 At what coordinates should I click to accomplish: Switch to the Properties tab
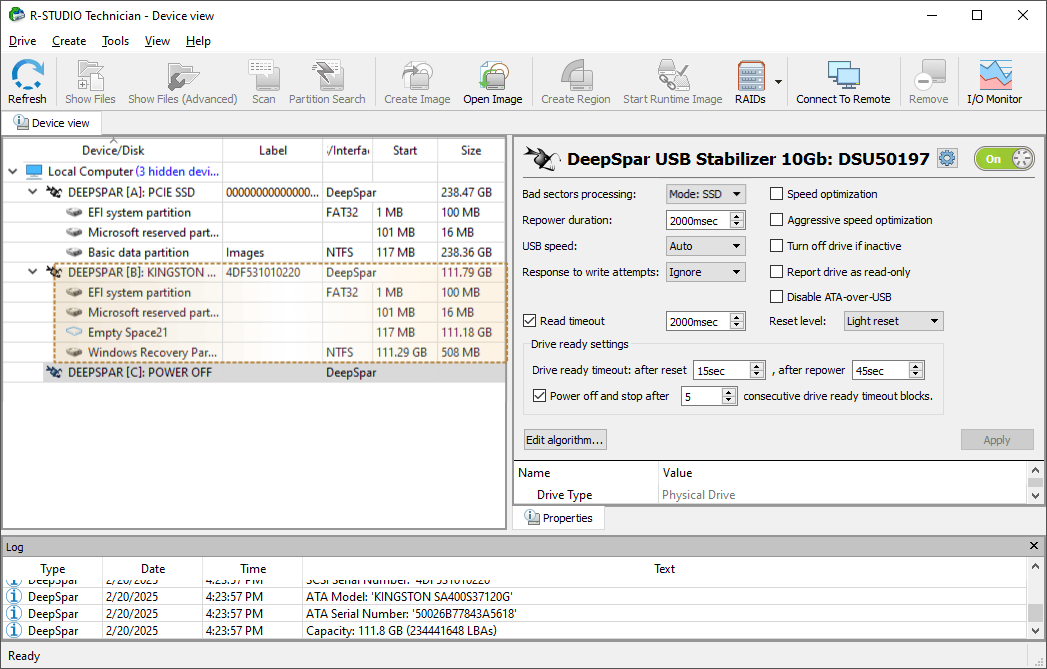[559, 518]
